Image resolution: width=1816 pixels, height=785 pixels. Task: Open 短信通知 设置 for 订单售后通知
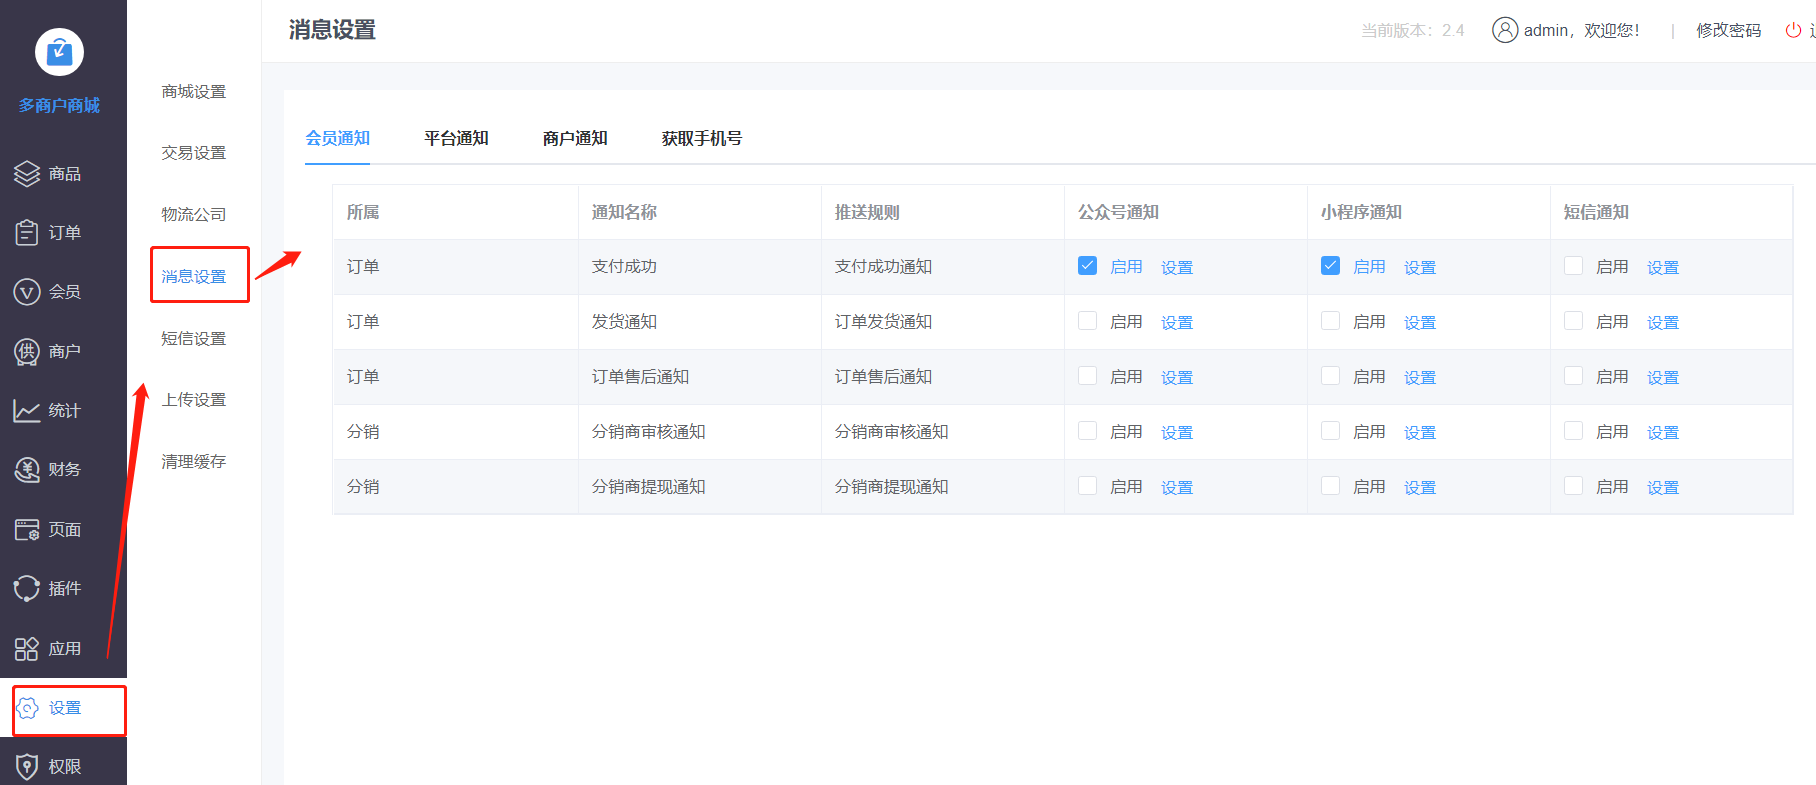(1663, 377)
